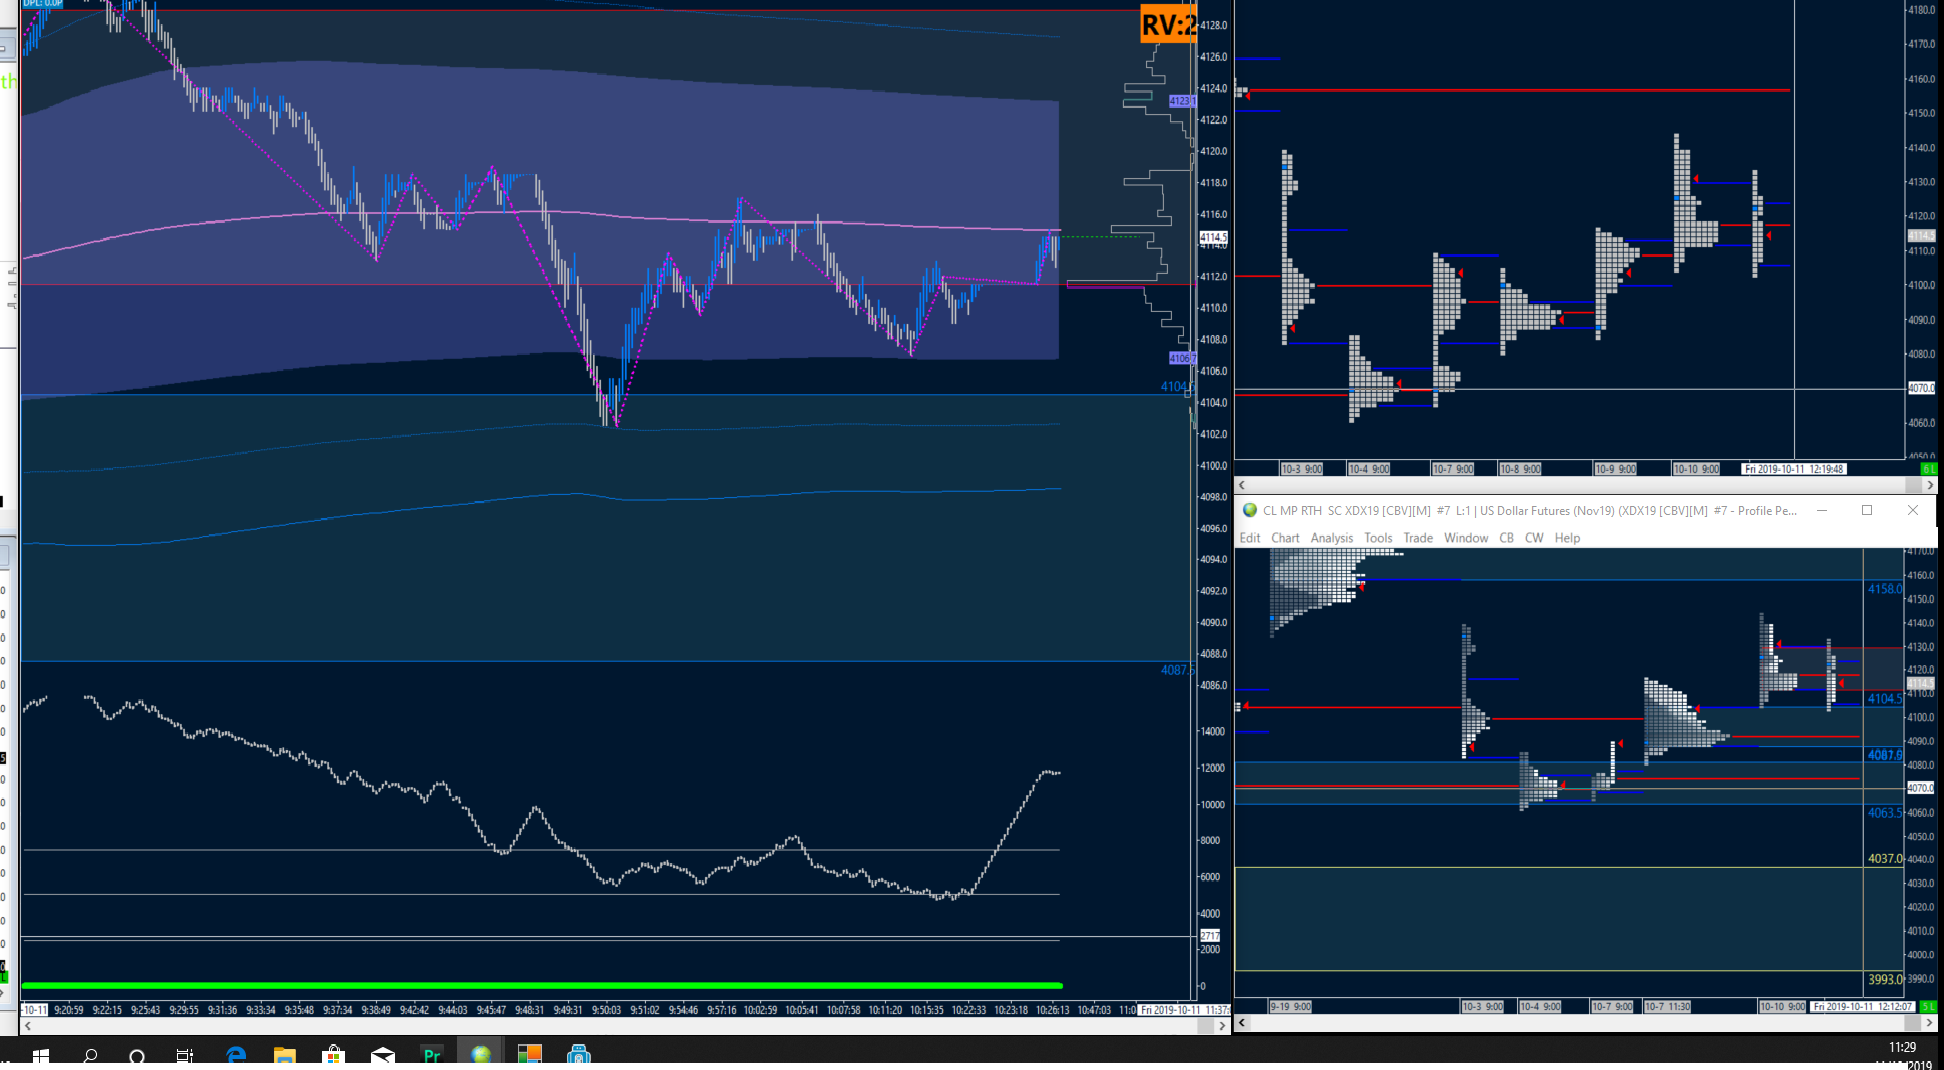Image resolution: width=1944 pixels, height=1070 pixels.
Task: Open the Windows Start menu
Action: pyautogui.click(x=41, y=1056)
